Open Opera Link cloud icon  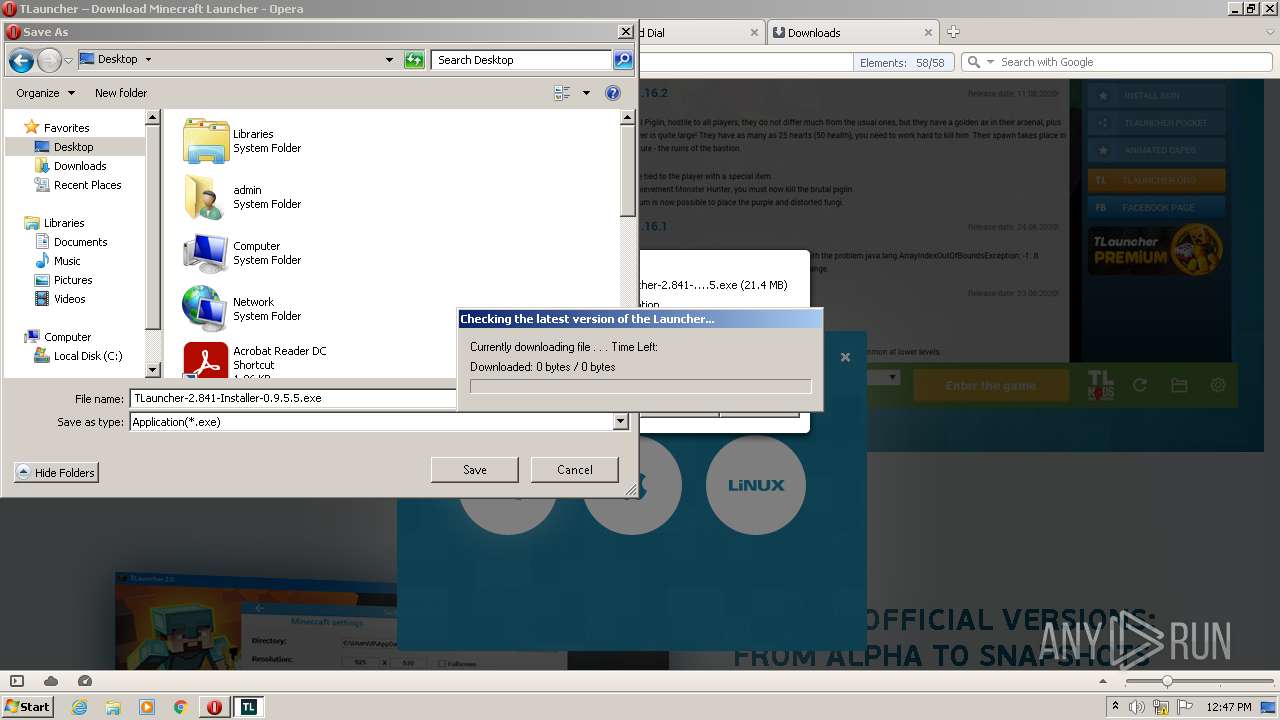[x=51, y=681]
